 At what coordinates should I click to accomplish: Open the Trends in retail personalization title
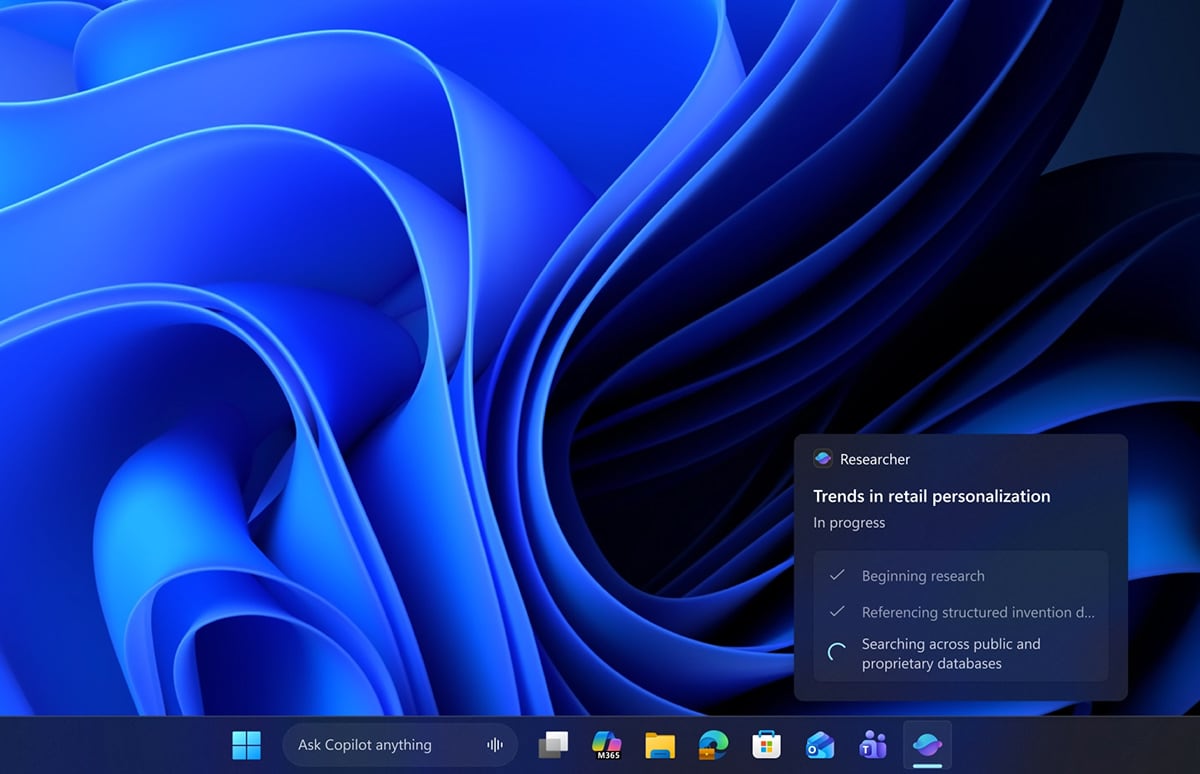[932, 496]
